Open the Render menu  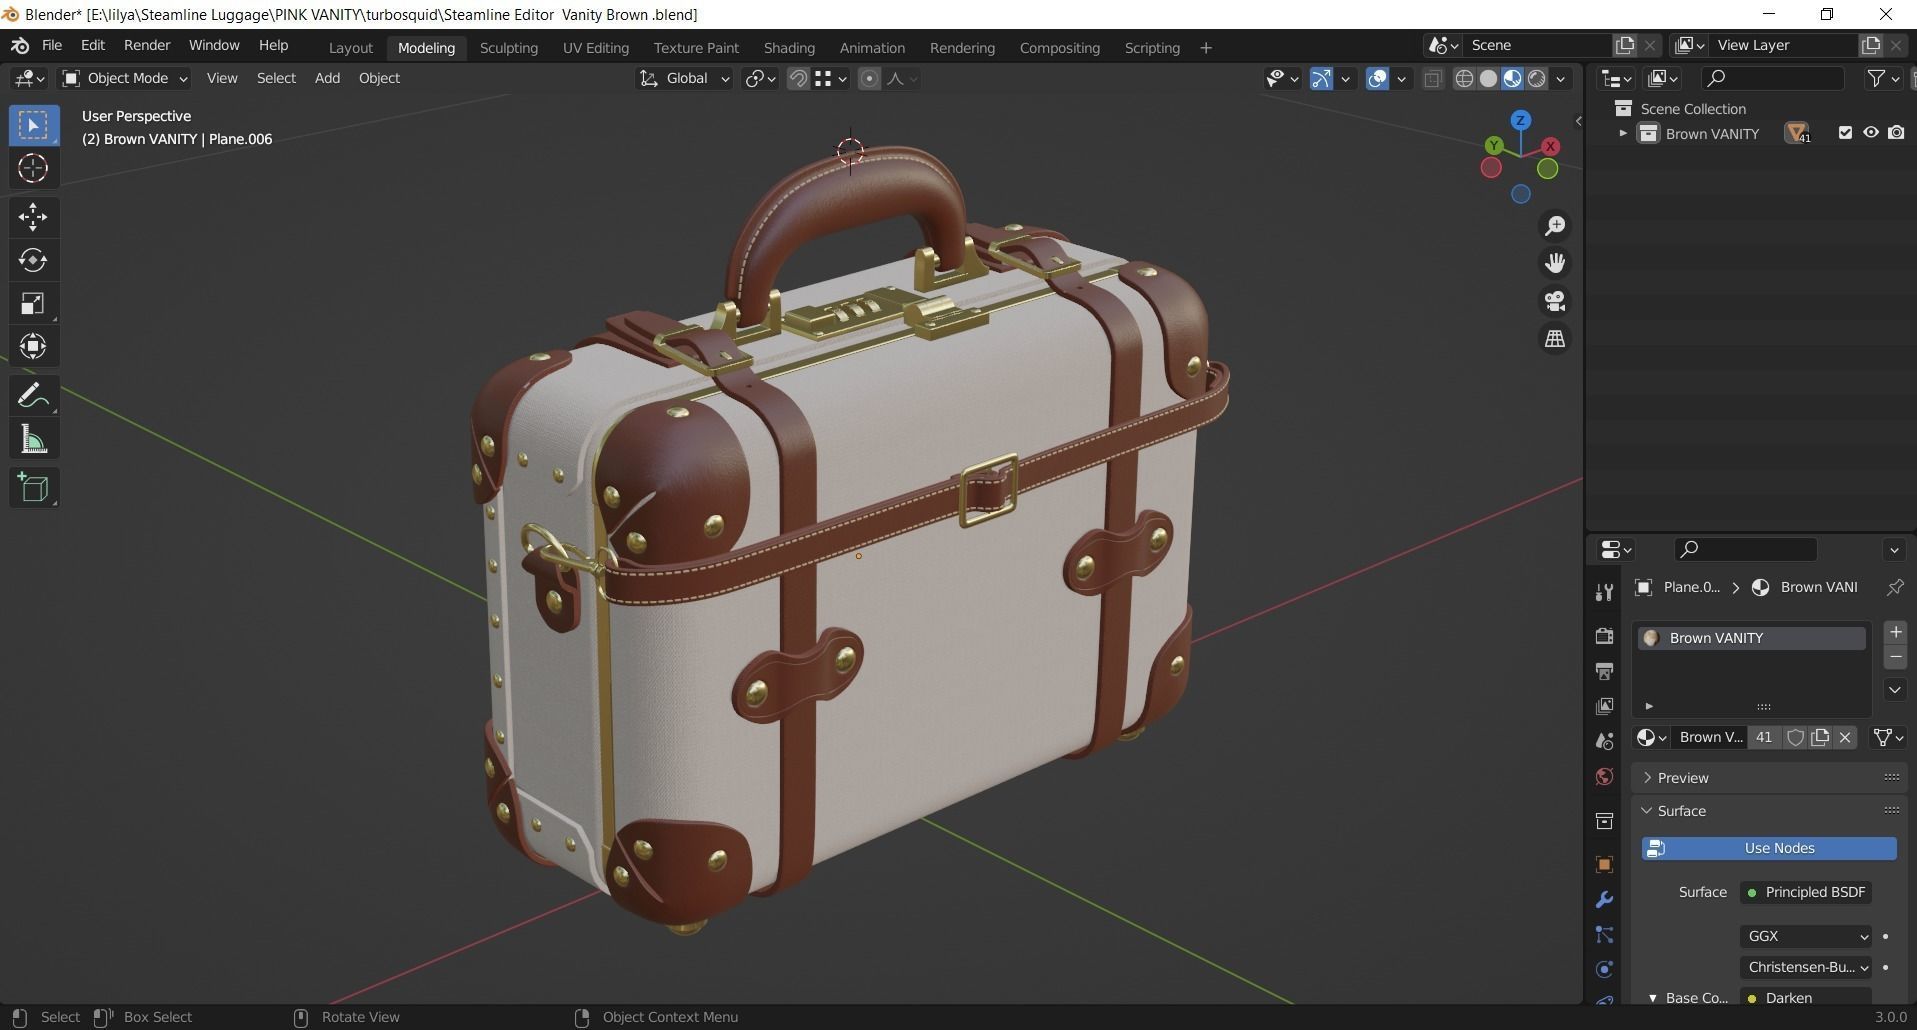147,46
